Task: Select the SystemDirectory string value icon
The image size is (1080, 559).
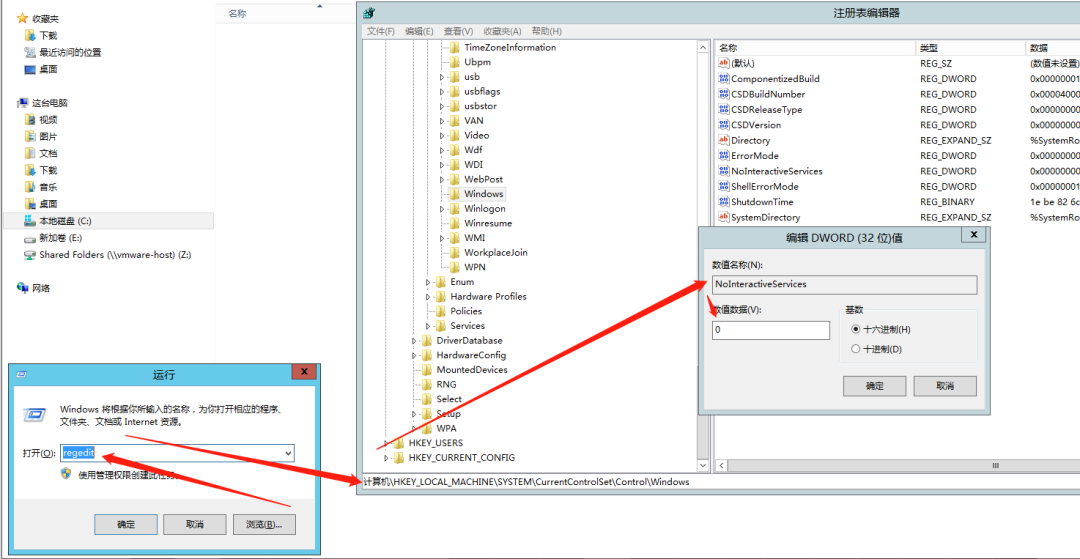Action: click(x=724, y=218)
